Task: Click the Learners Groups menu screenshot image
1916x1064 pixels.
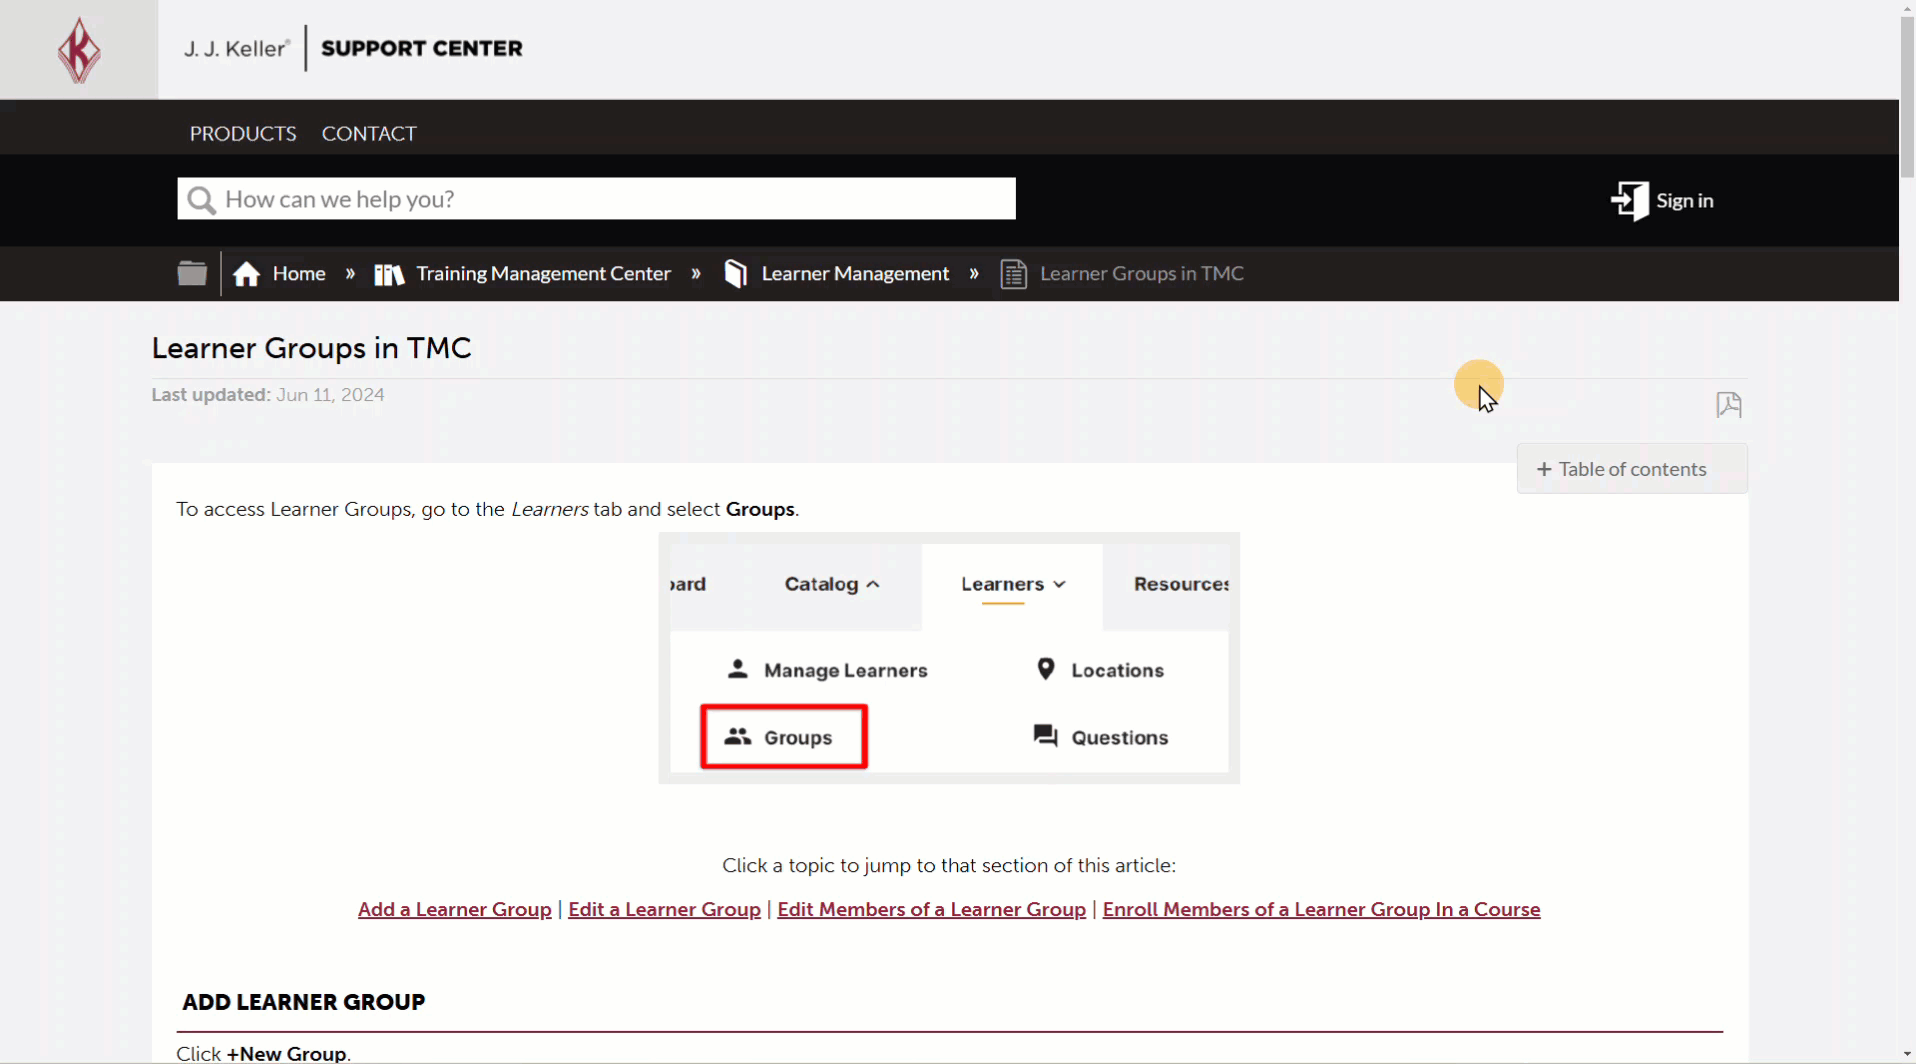Action: click(949, 658)
